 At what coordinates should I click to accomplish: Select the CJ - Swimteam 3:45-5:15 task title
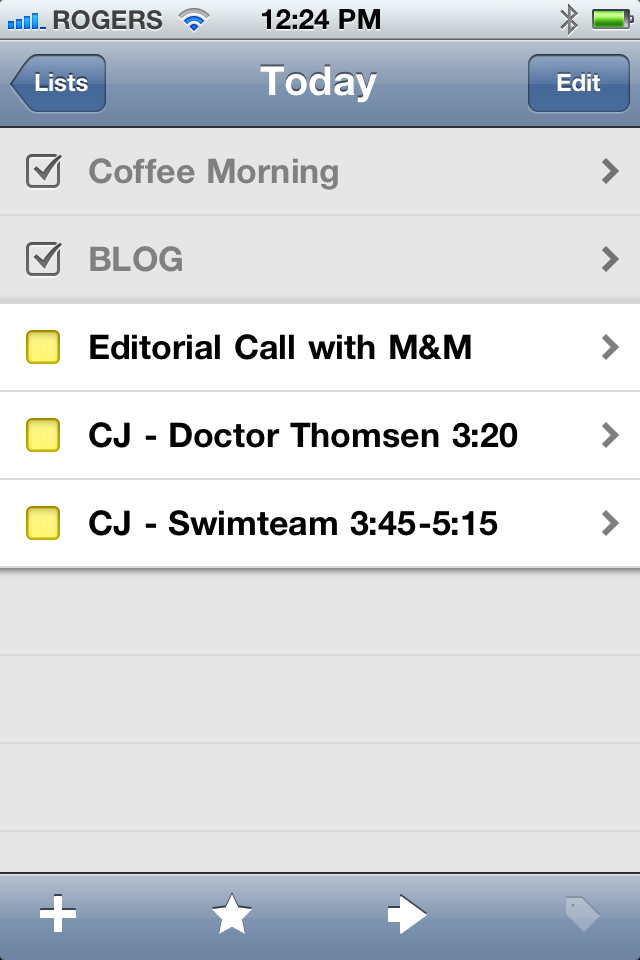coord(293,523)
